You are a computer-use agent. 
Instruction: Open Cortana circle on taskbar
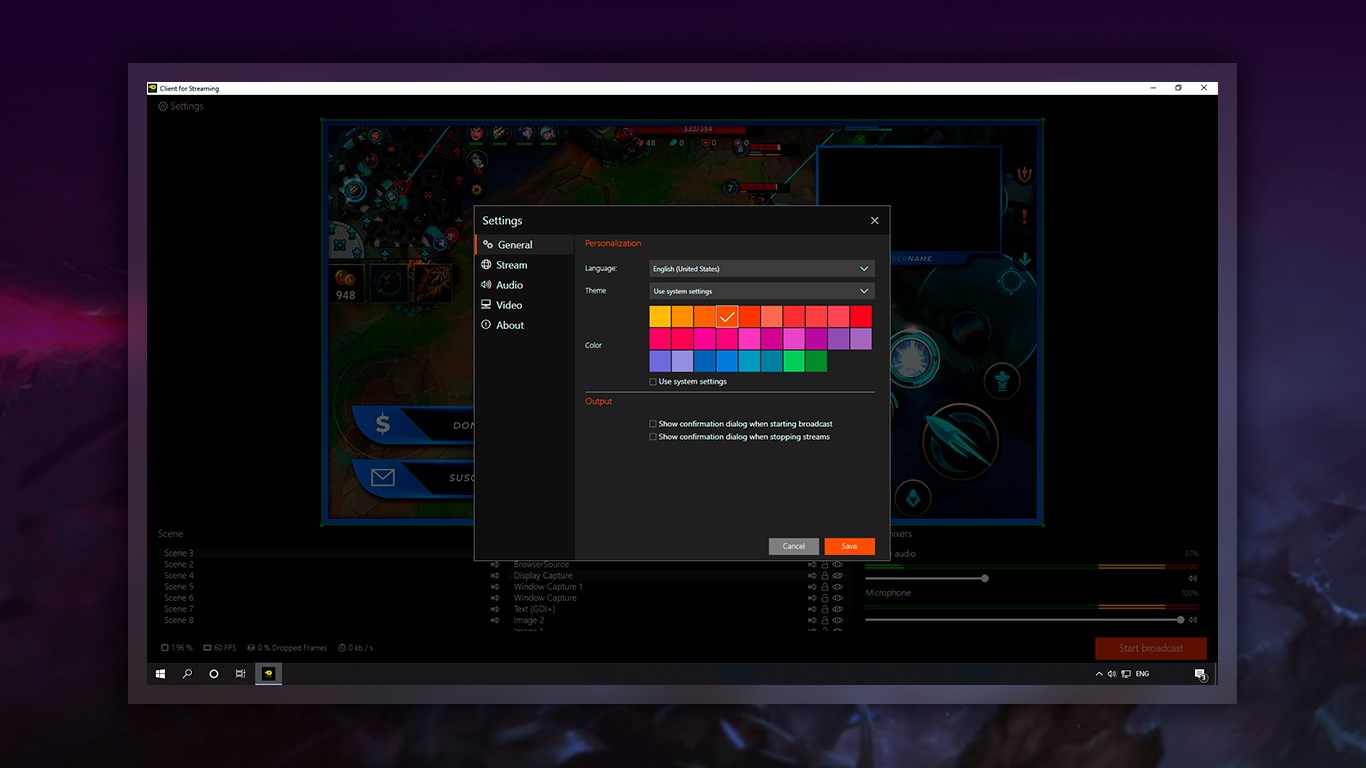point(214,674)
